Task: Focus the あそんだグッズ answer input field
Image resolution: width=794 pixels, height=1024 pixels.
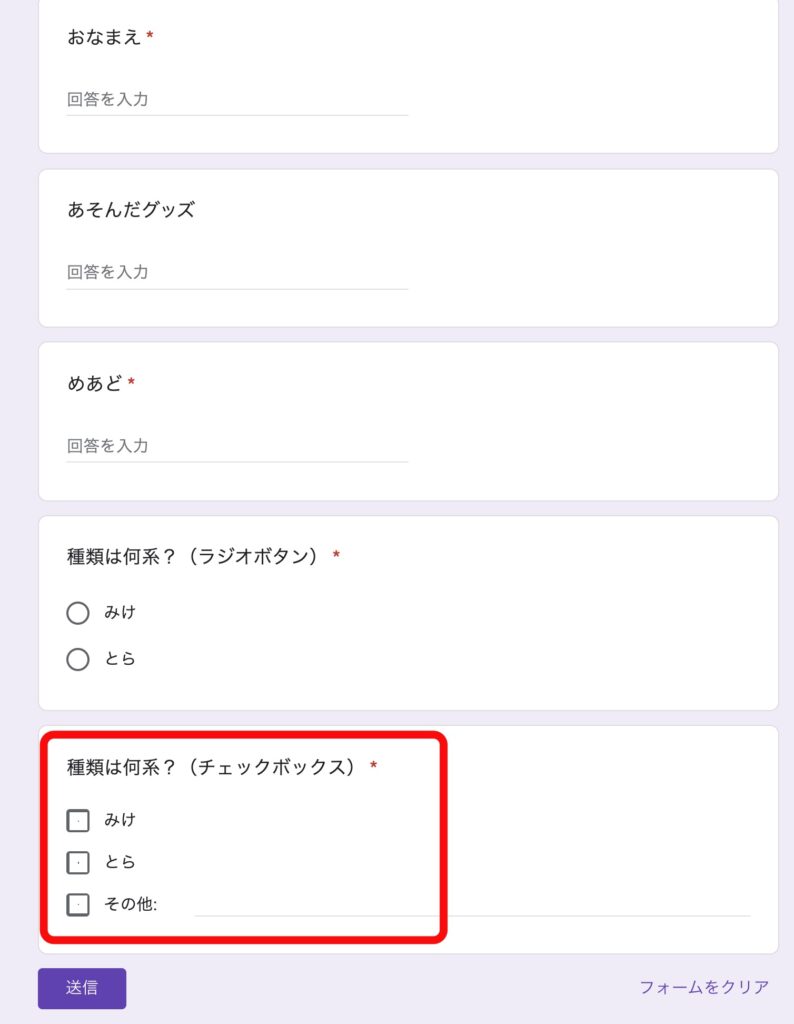Action: (x=237, y=273)
